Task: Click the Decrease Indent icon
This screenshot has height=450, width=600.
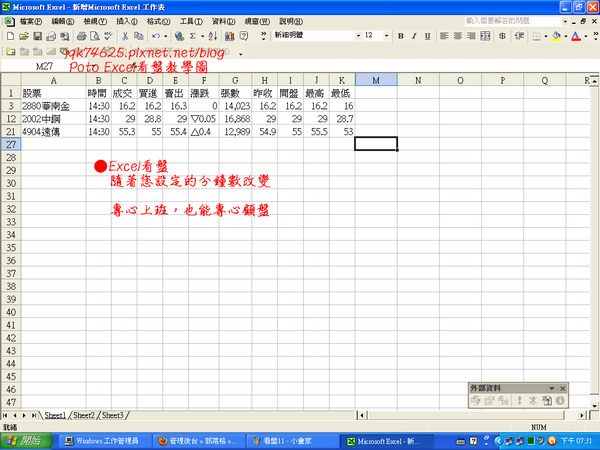Action: coord(519,36)
